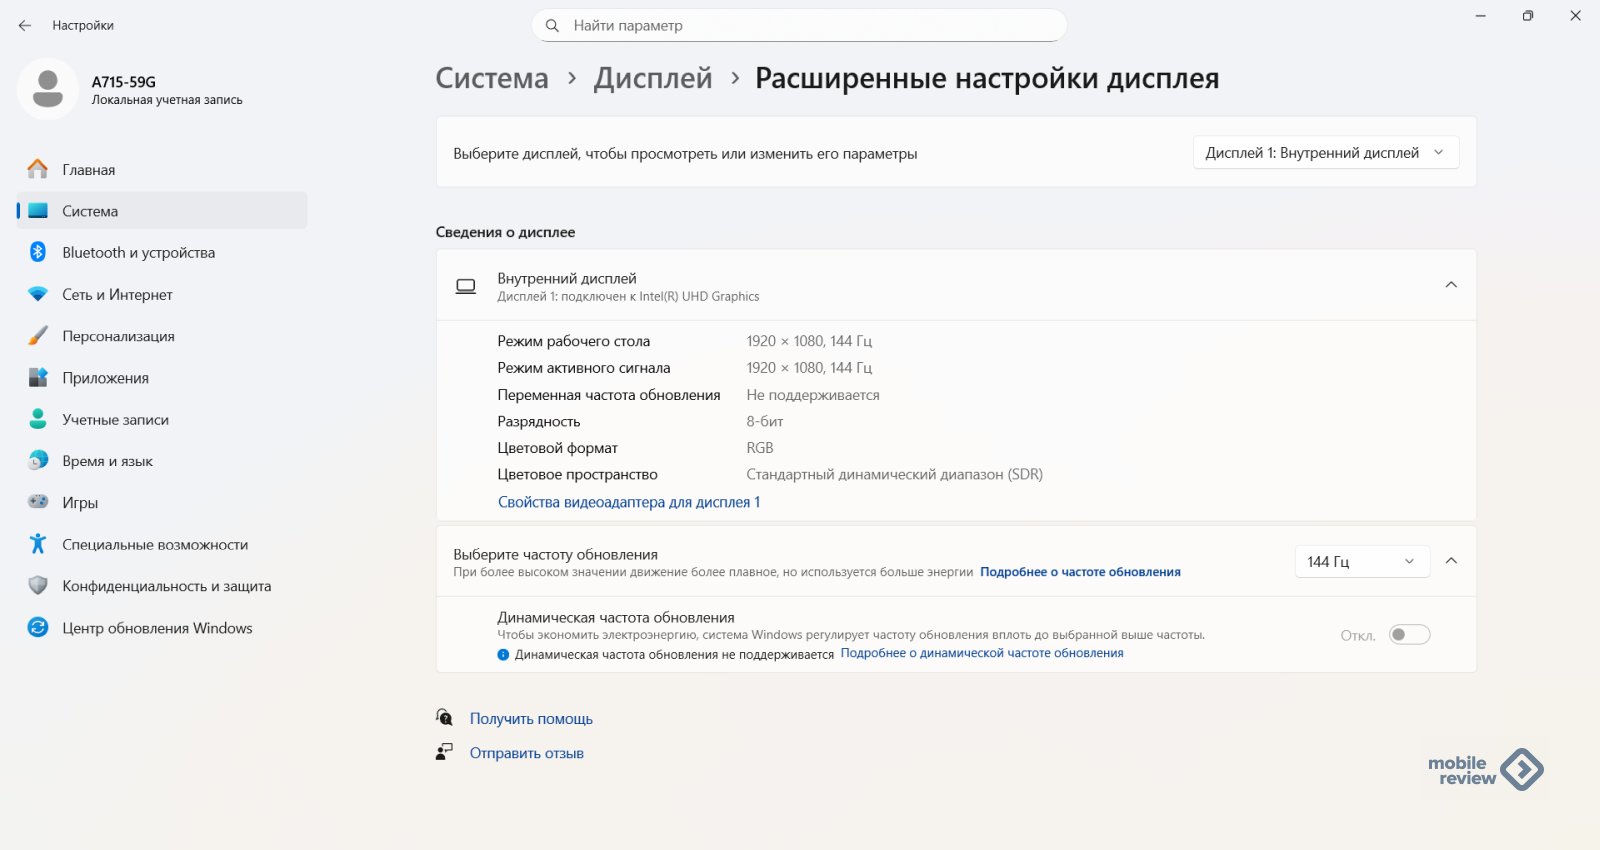
Task: Click the back arrow icon in the title bar
Action: [25, 26]
